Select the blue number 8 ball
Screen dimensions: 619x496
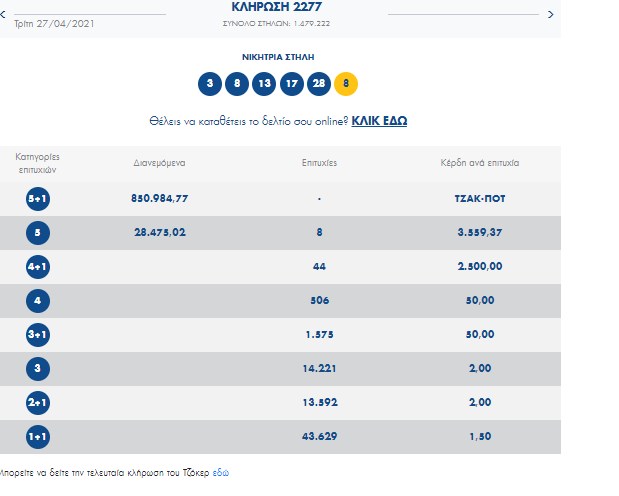[x=237, y=84]
